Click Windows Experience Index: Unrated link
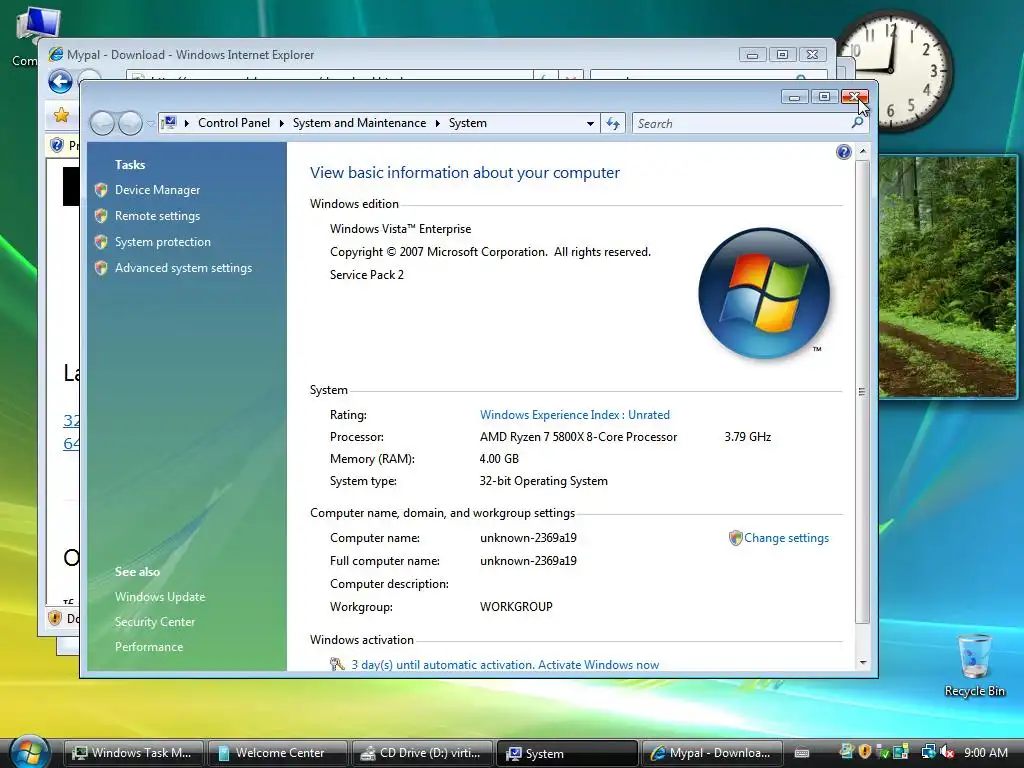Image resolution: width=1024 pixels, height=768 pixels. (x=575, y=415)
